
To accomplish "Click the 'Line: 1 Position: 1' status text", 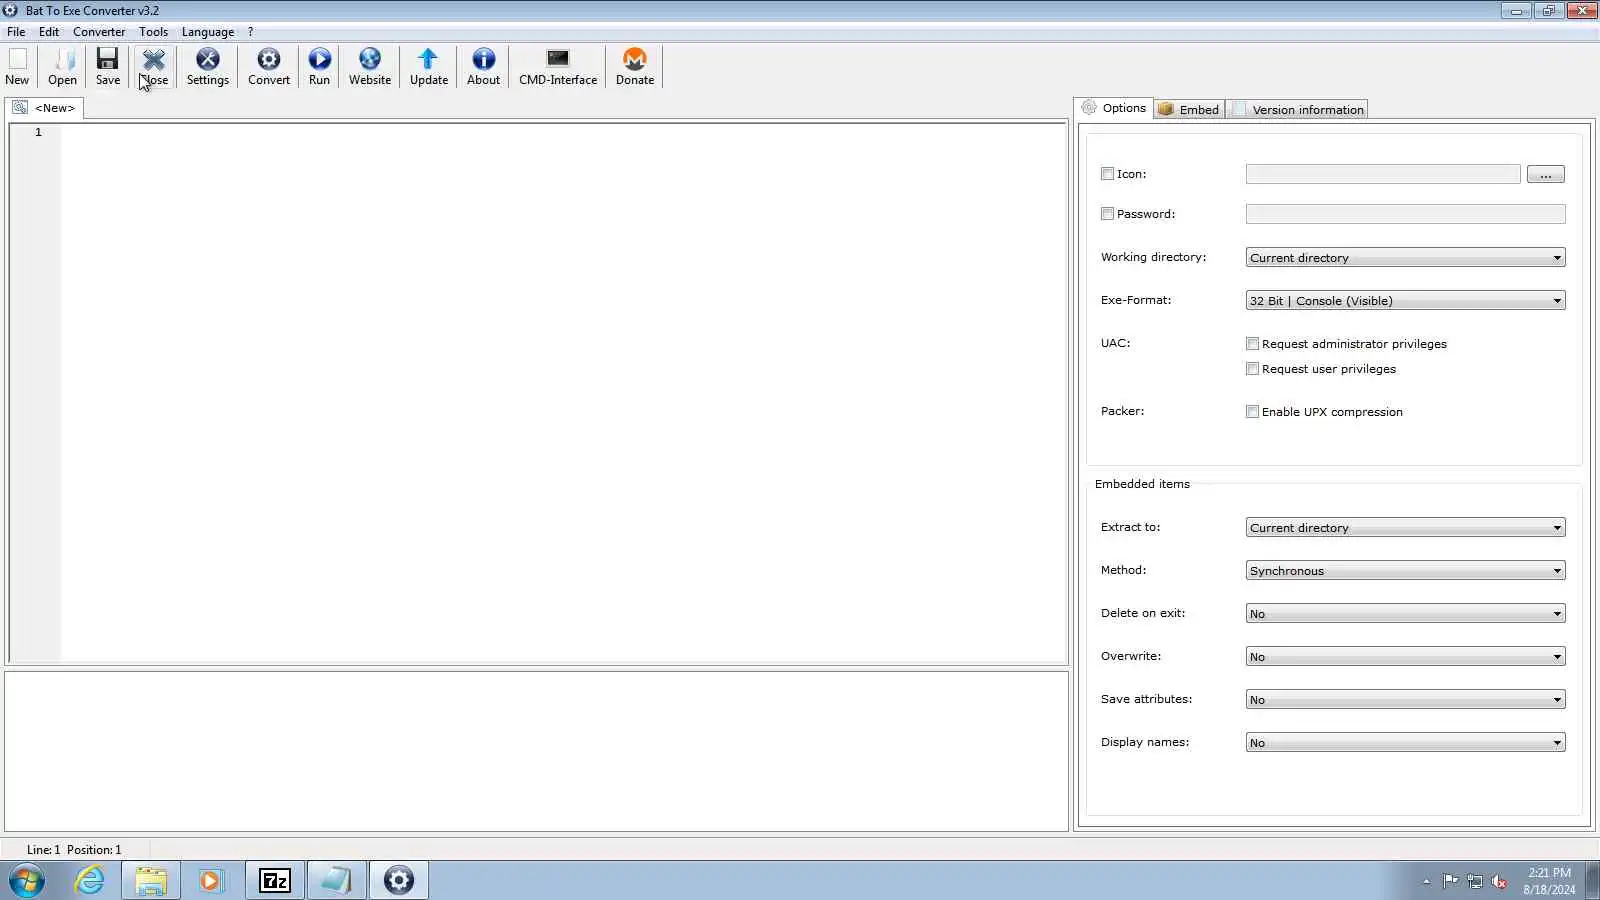I will click(74, 850).
